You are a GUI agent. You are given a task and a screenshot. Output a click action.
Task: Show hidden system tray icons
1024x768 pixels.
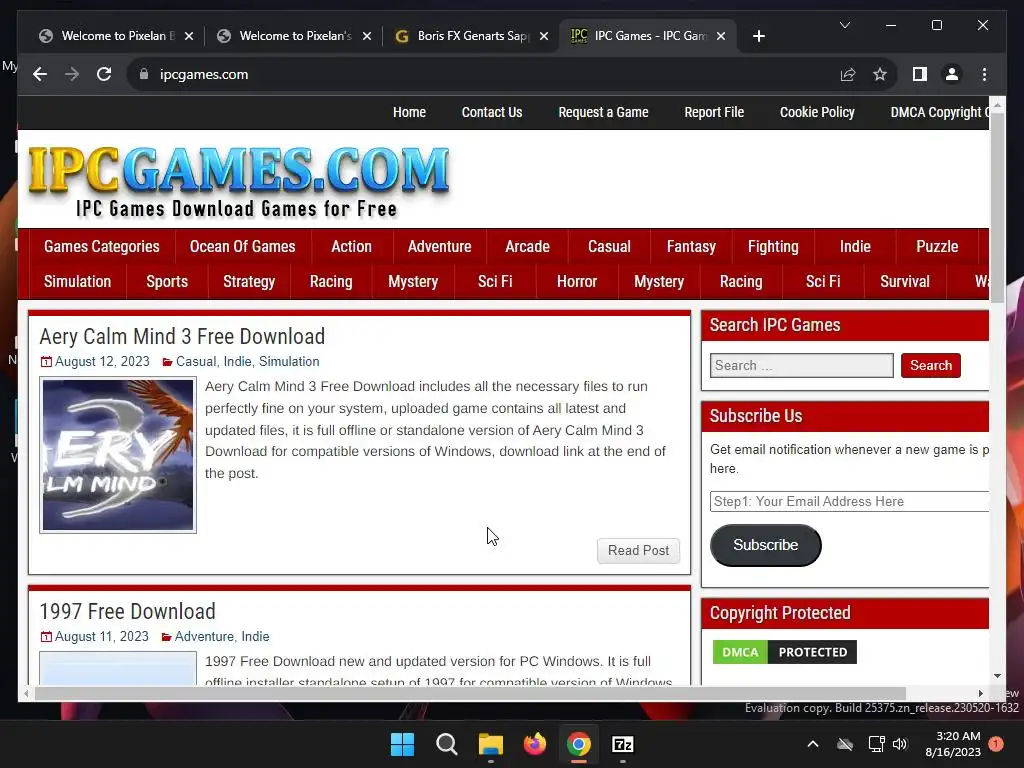click(x=812, y=744)
